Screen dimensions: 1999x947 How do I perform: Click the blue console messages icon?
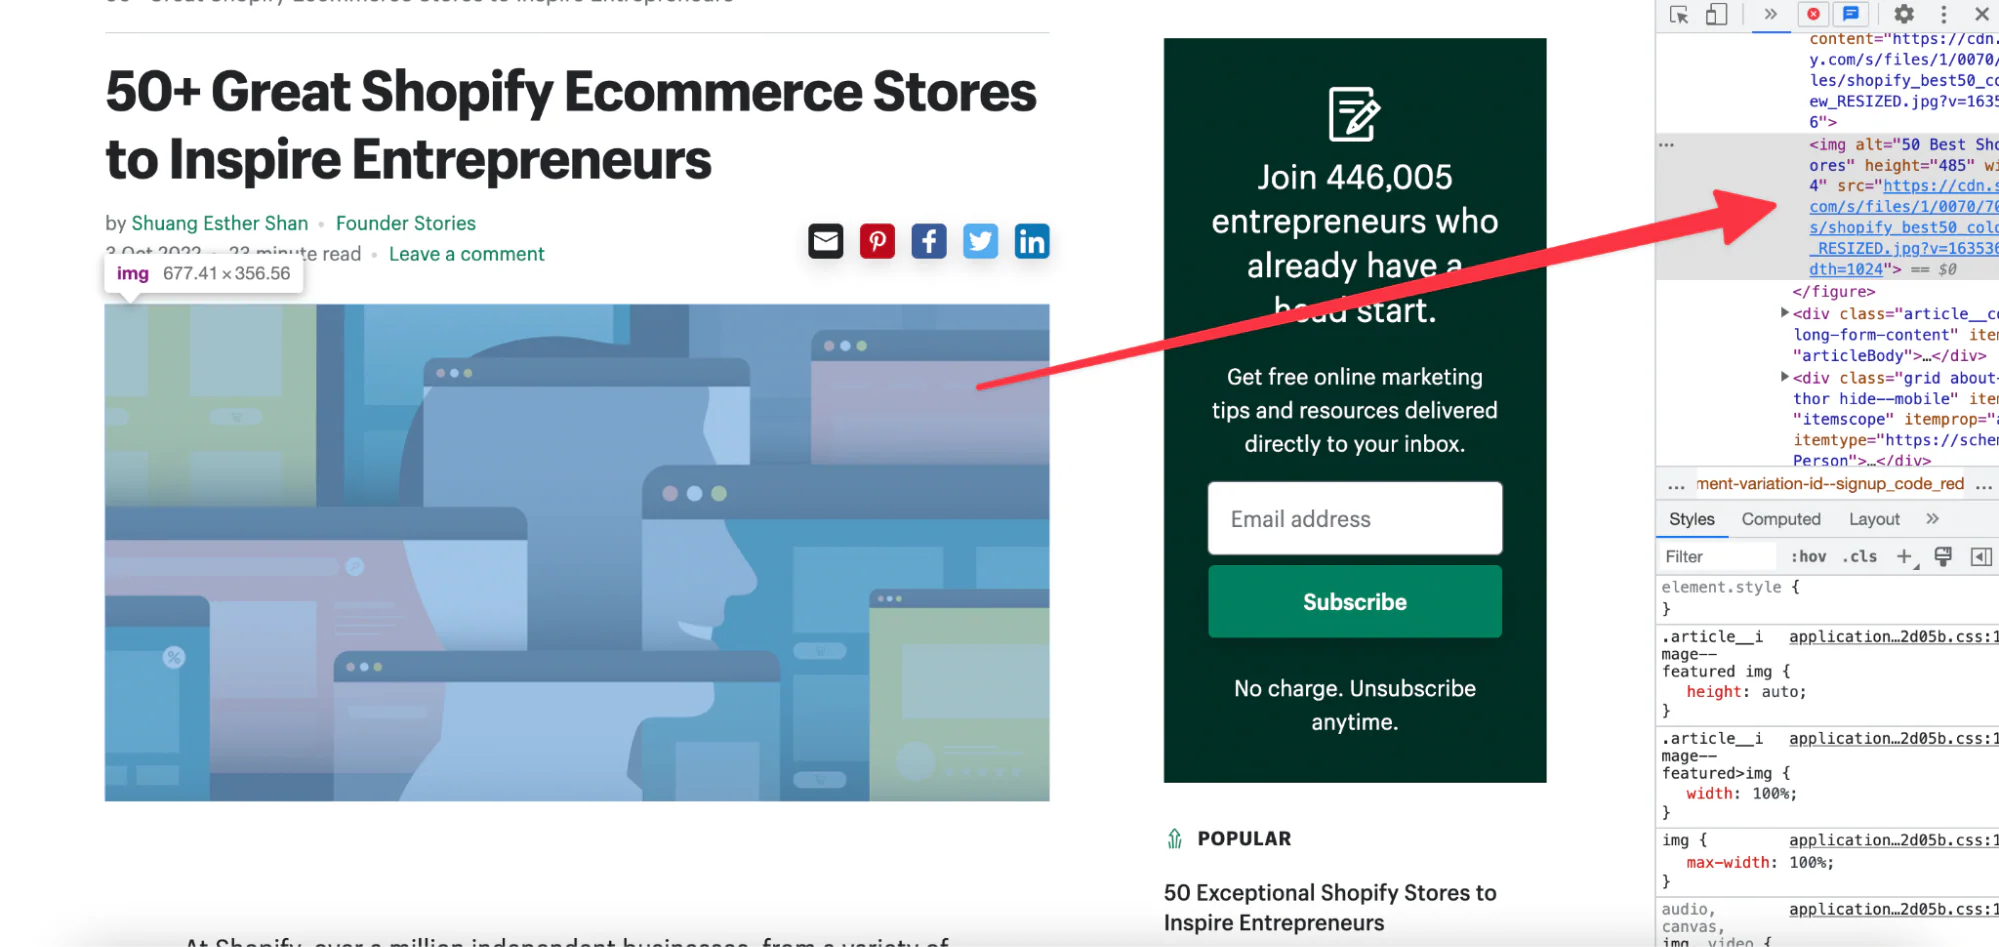[1851, 14]
